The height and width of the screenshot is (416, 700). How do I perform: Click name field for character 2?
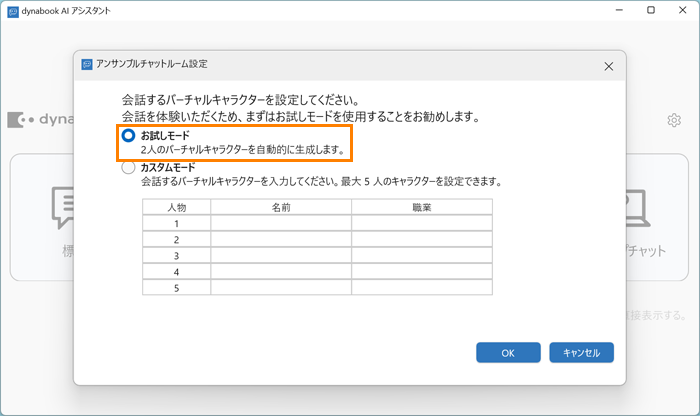click(281, 239)
